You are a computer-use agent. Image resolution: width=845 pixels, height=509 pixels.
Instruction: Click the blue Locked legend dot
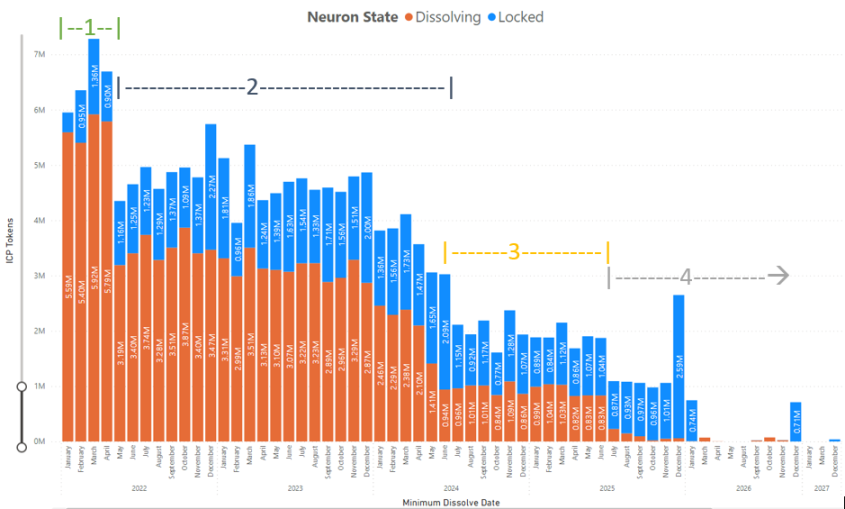click(x=491, y=18)
